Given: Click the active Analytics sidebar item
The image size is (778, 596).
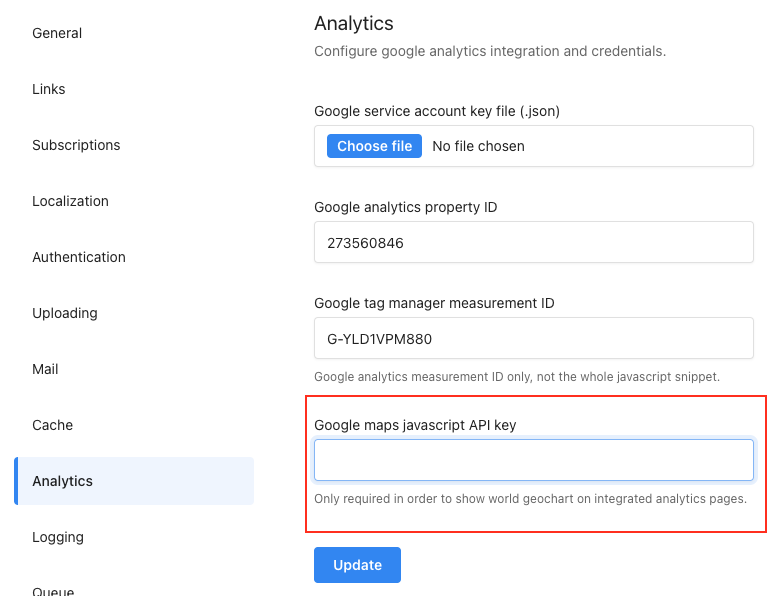Looking at the screenshot, I should point(134,481).
